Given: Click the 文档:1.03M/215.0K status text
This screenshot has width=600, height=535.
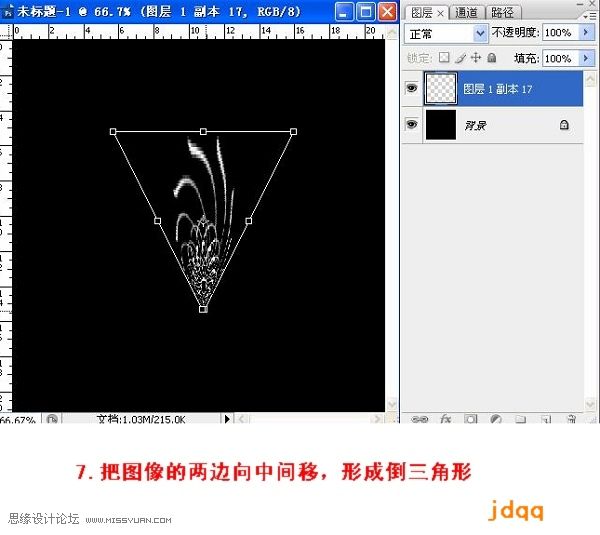Looking at the screenshot, I should click(142, 419).
